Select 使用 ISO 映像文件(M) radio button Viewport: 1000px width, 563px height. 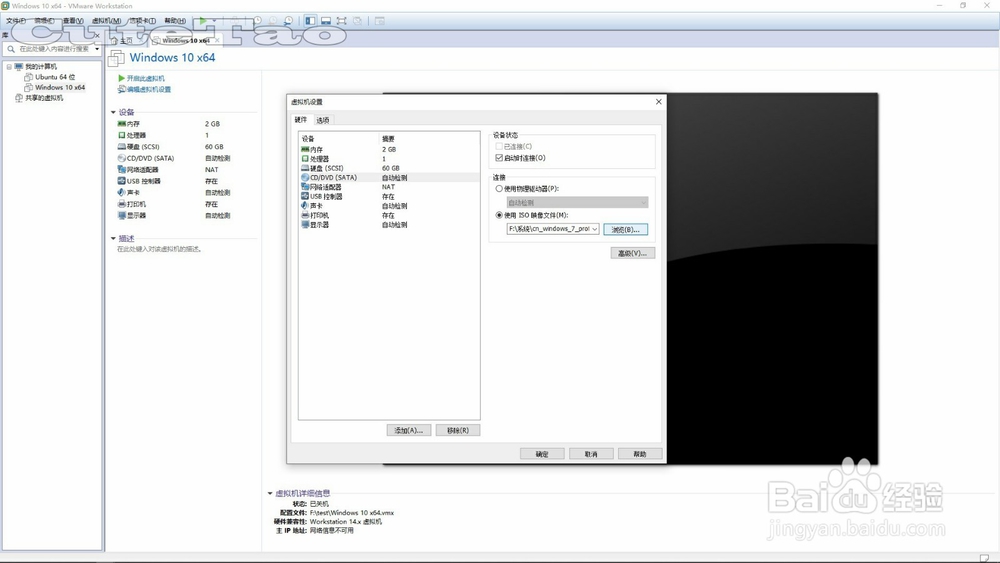pos(499,216)
